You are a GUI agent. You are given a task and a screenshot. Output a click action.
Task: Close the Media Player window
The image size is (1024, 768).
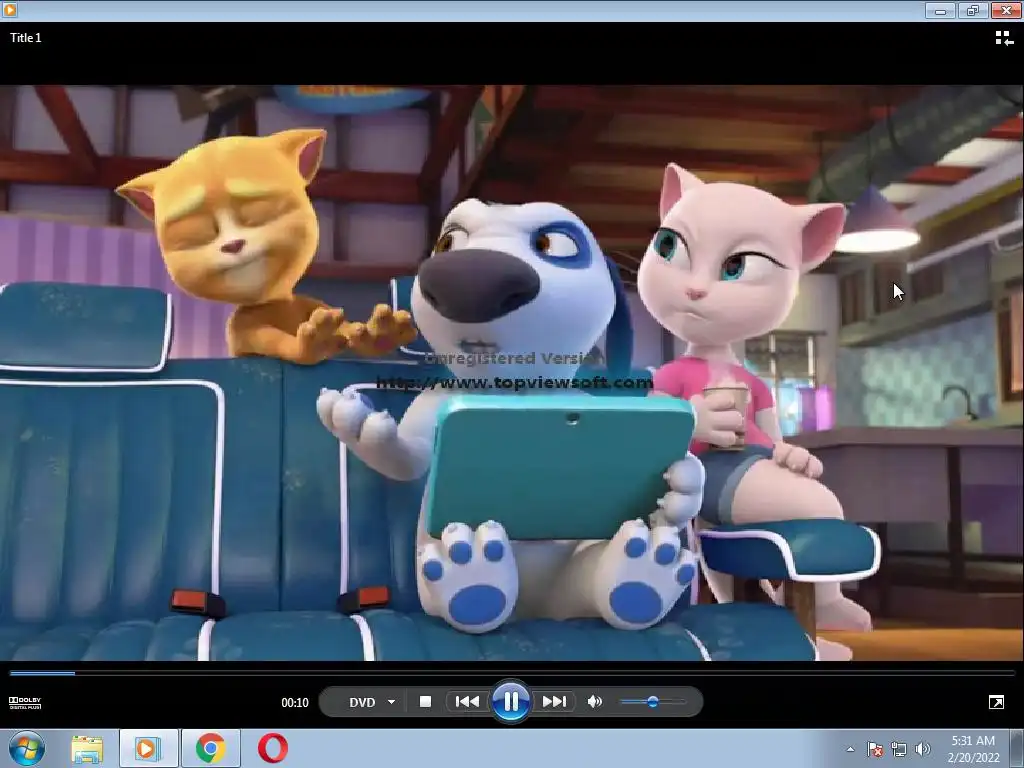tap(1006, 10)
